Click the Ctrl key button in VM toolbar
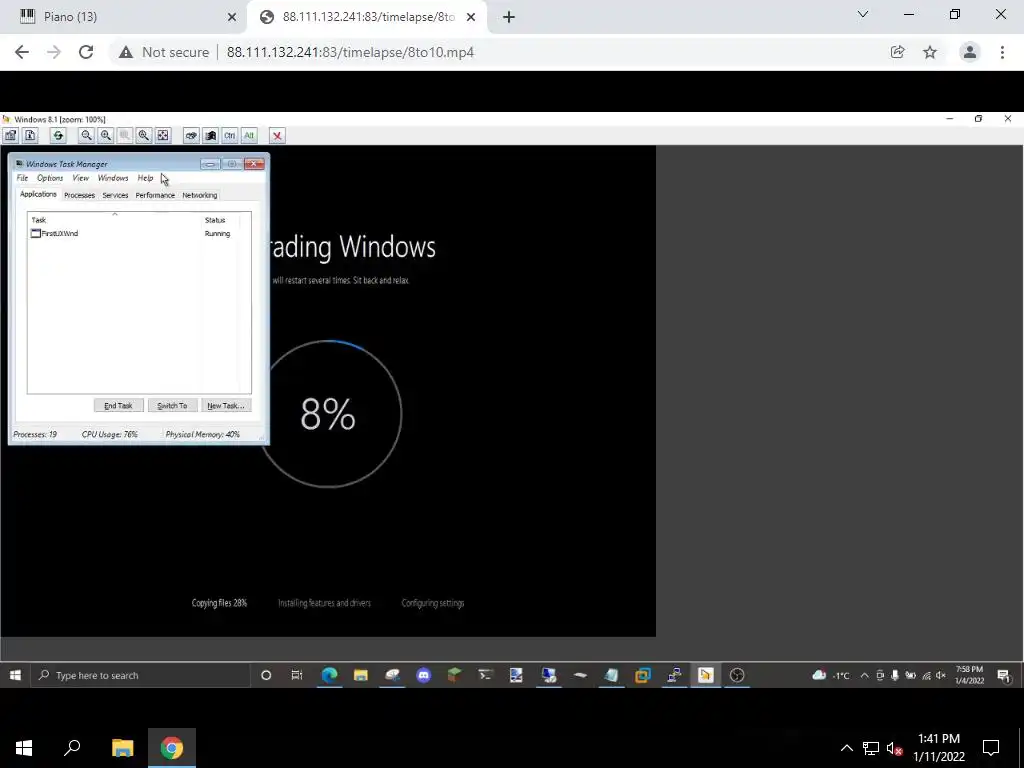 pyautogui.click(x=230, y=135)
